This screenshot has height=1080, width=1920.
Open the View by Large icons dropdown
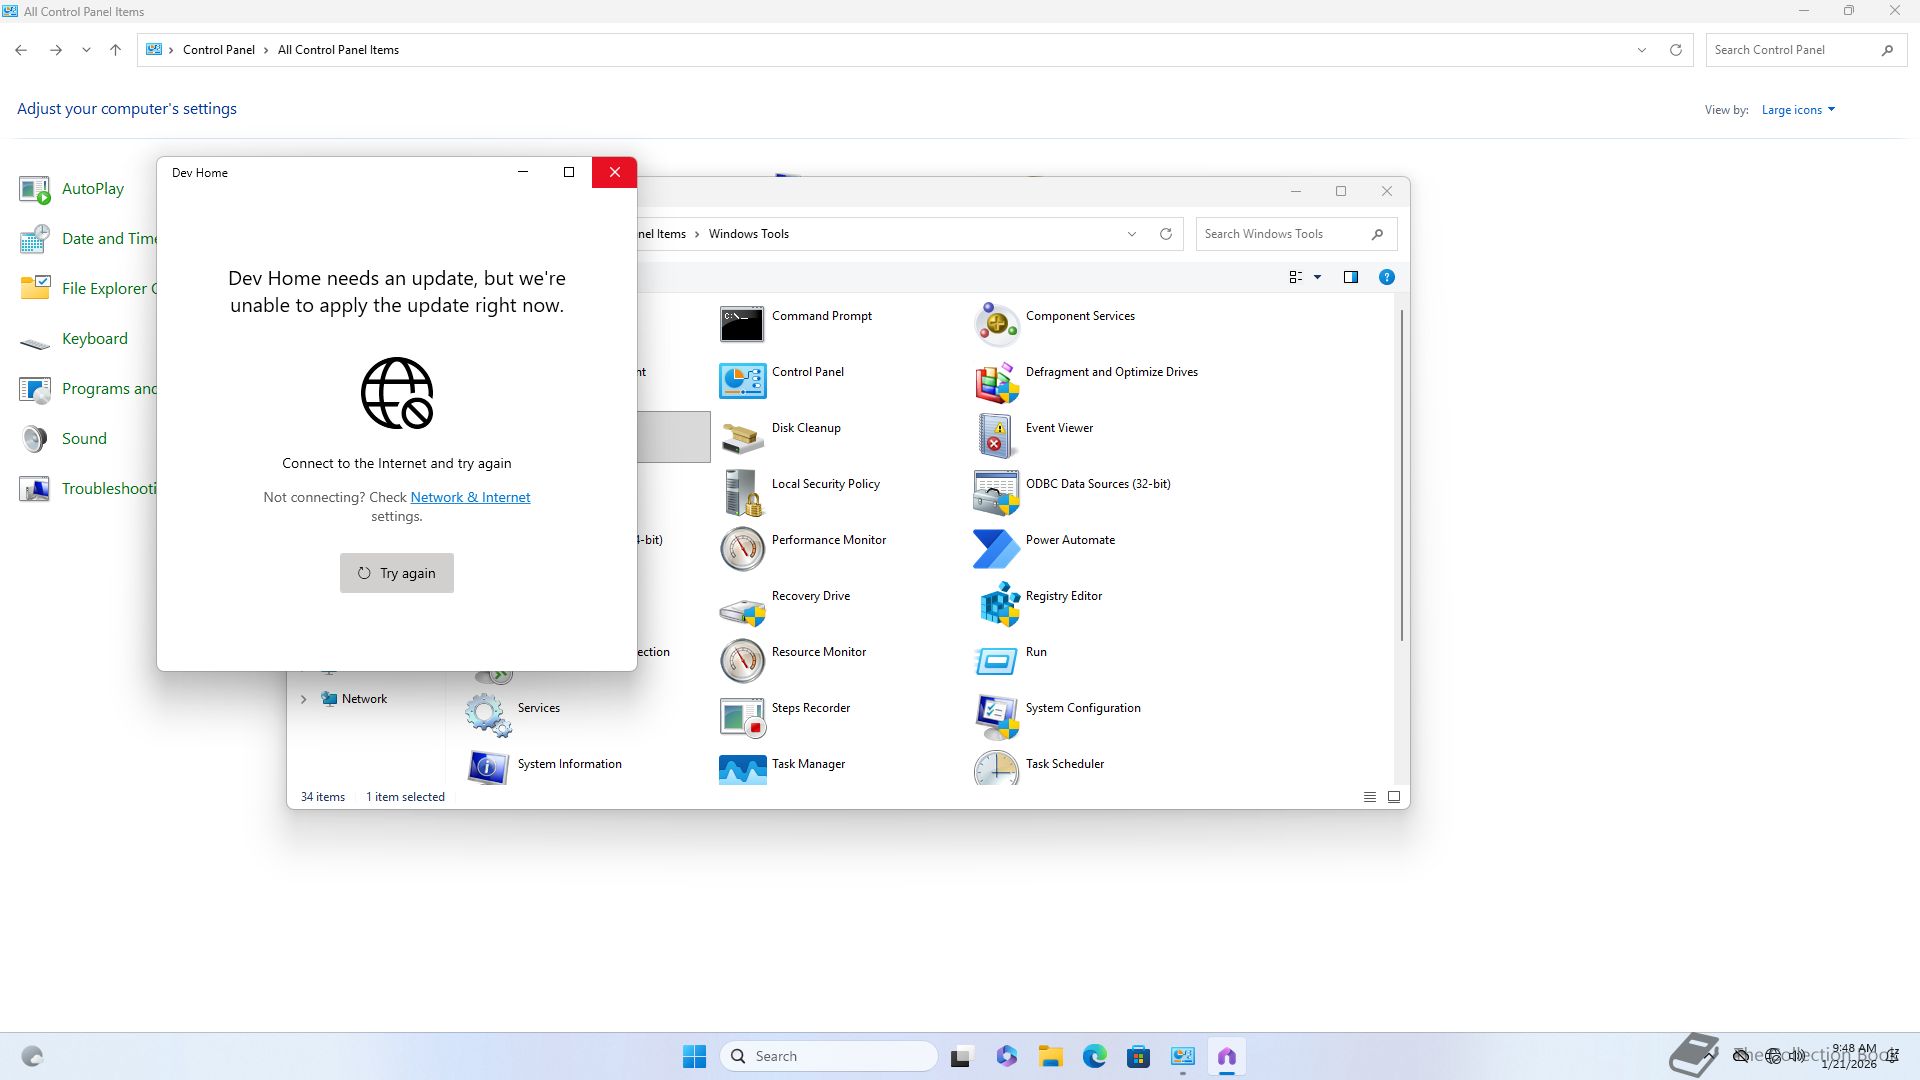click(1798, 110)
